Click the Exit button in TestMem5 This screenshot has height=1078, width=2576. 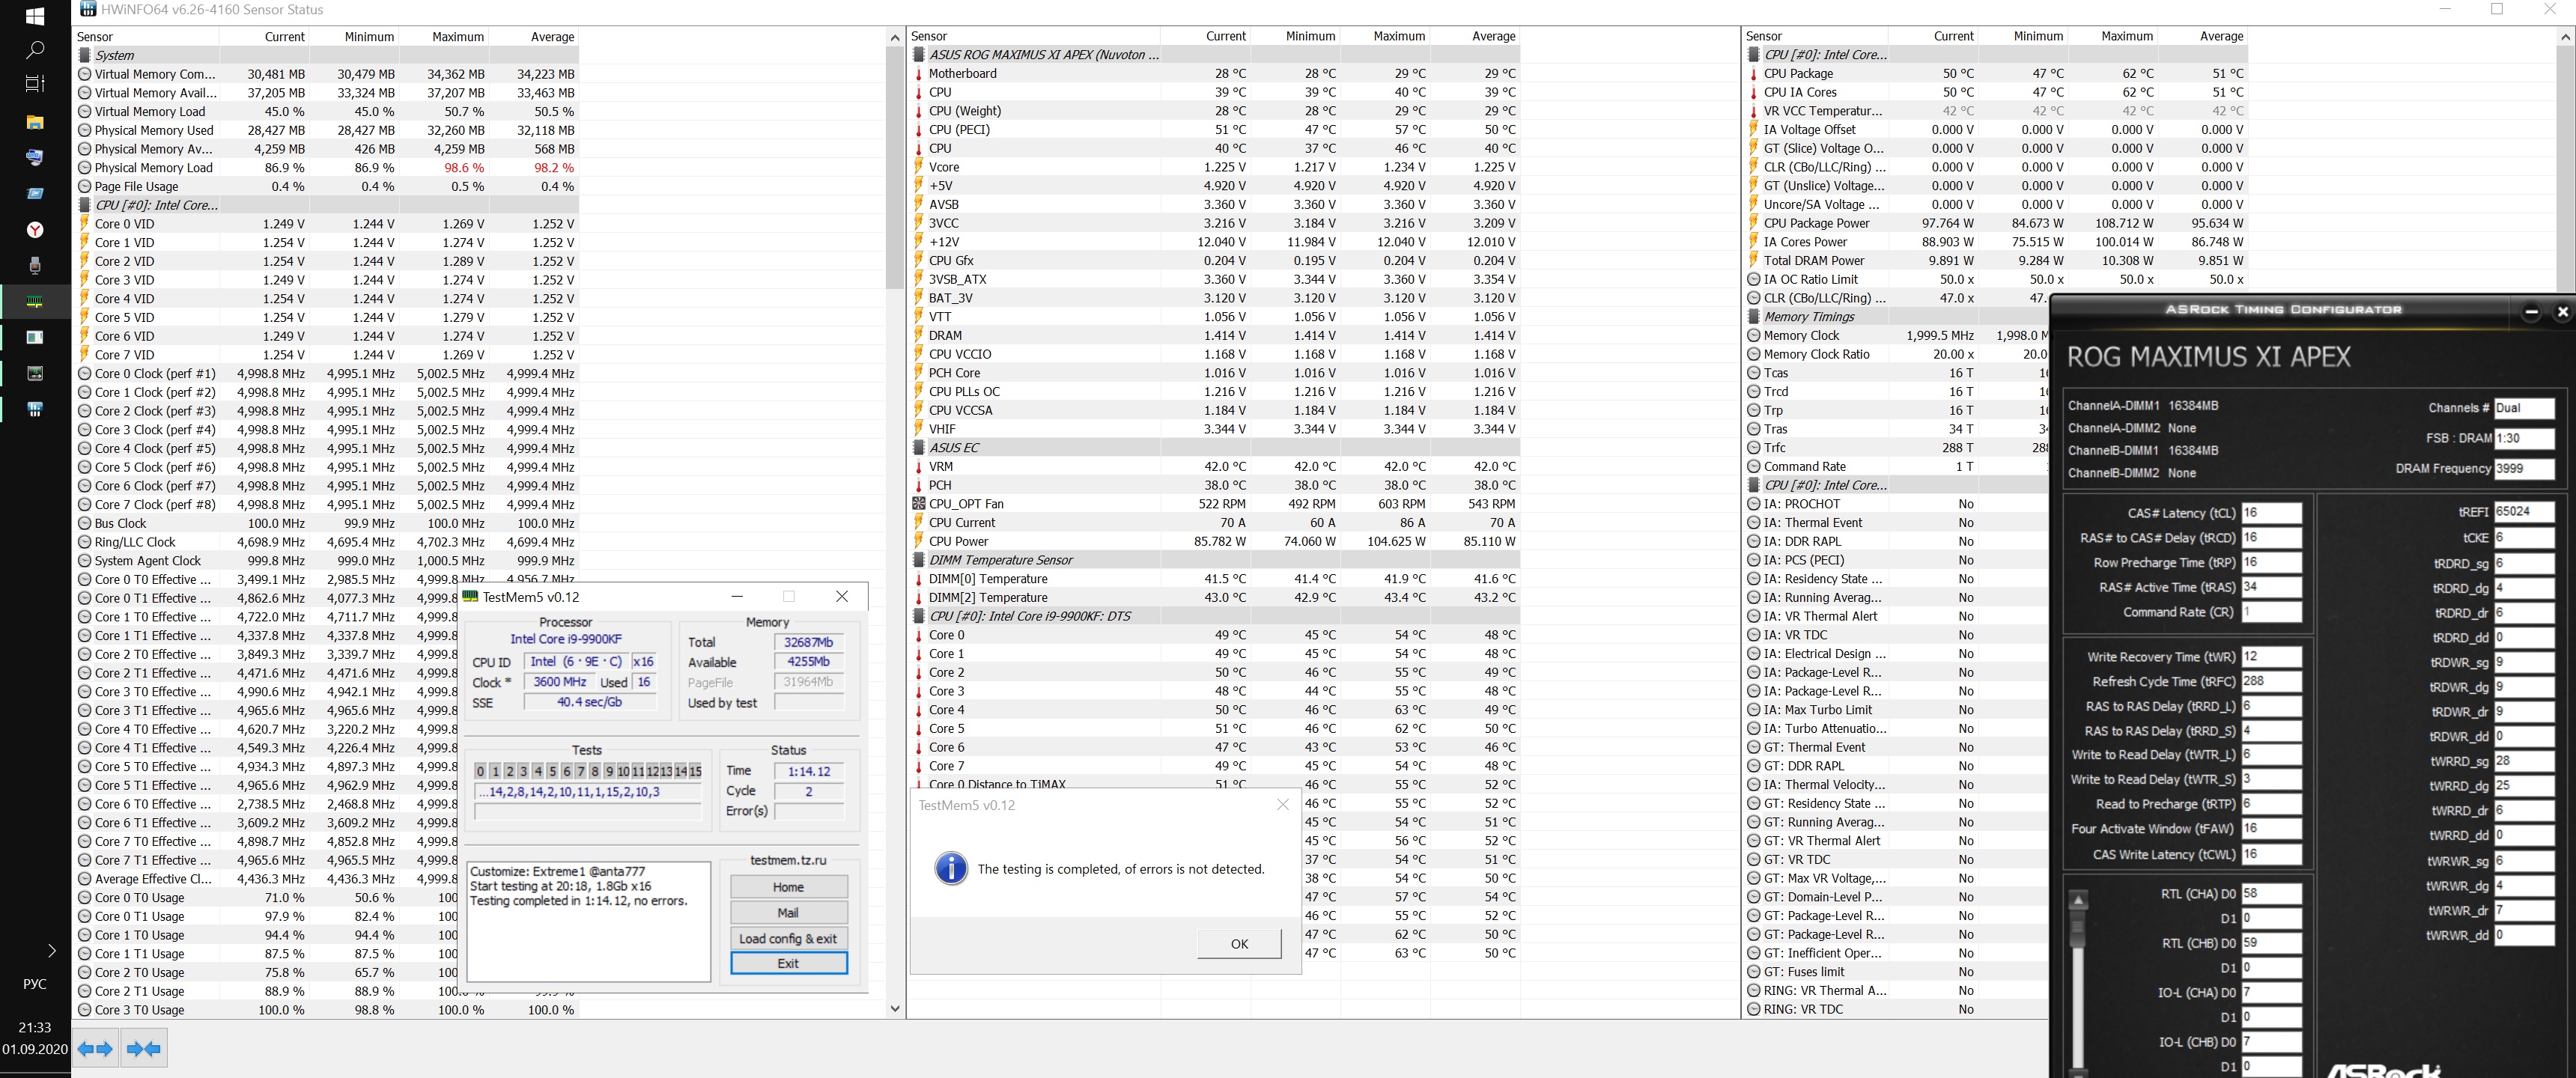point(788,963)
